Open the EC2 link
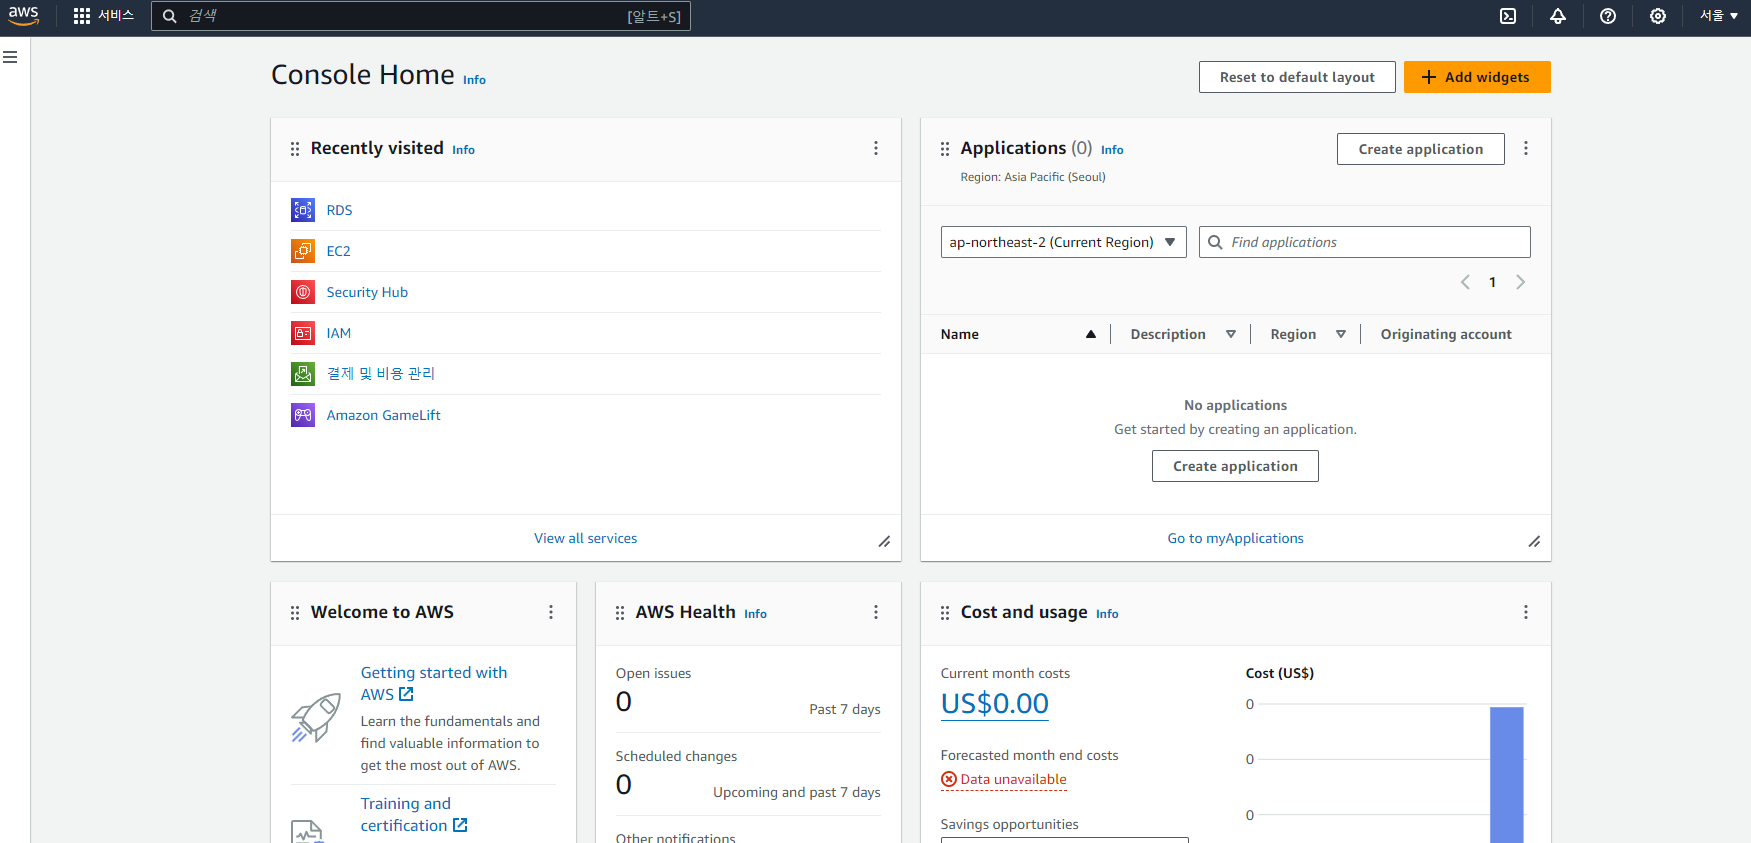1751x843 pixels. (x=338, y=251)
